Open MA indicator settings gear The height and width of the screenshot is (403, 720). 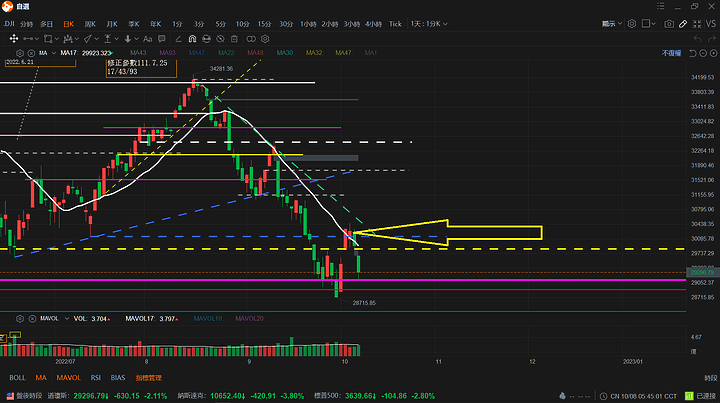(x=20, y=53)
